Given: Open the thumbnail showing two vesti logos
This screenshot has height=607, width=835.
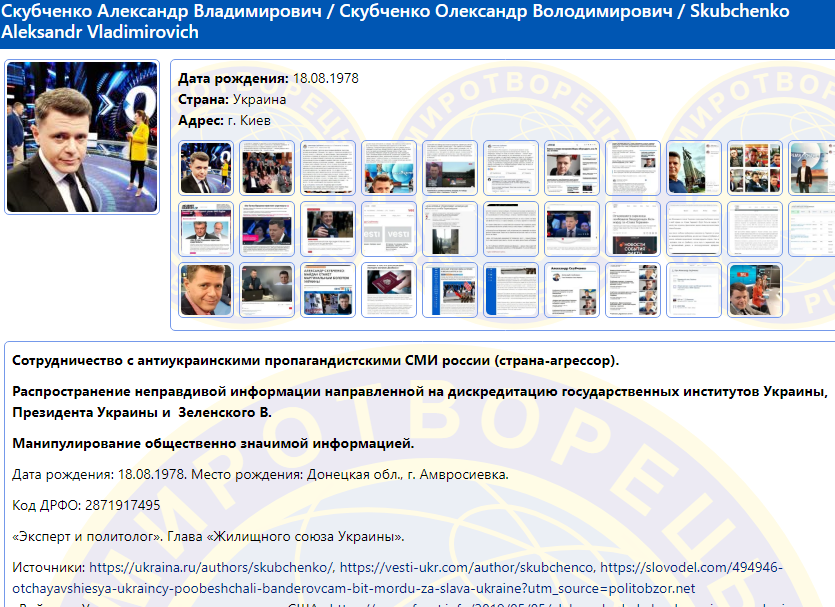Looking at the screenshot, I should tap(389, 229).
